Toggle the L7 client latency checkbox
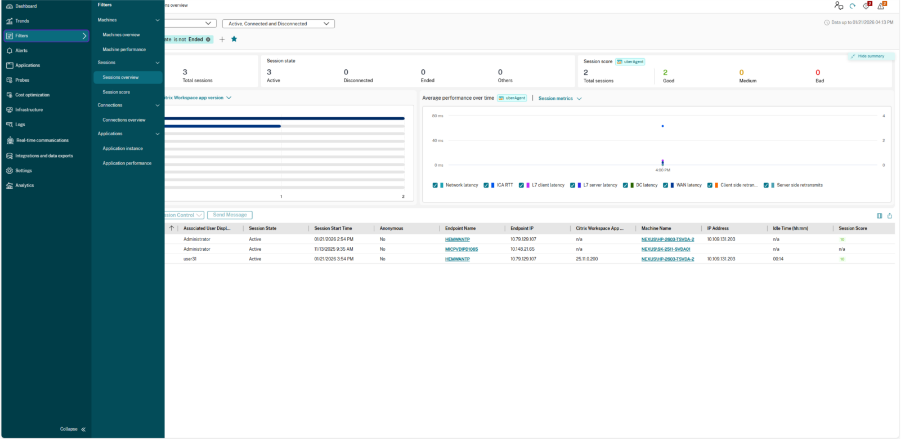This screenshot has height=439, width=901. [521, 185]
